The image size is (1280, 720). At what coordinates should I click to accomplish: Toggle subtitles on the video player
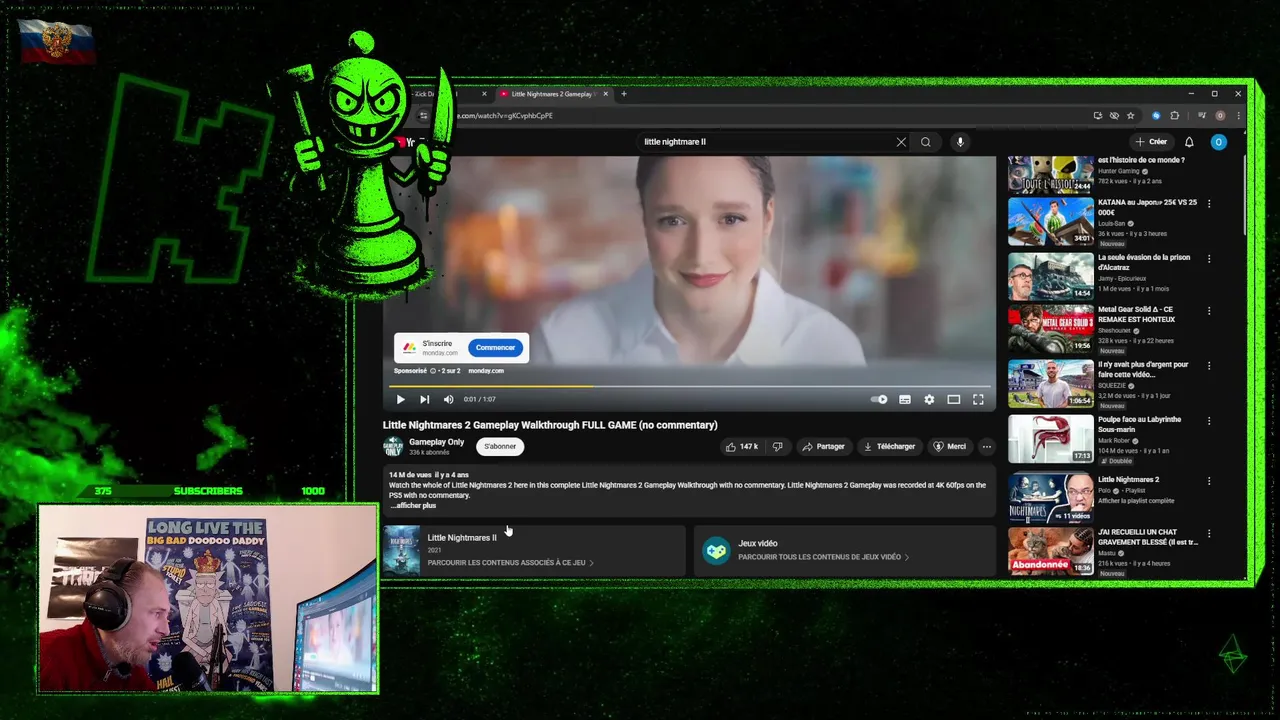pyautogui.click(x=905, y=399)
